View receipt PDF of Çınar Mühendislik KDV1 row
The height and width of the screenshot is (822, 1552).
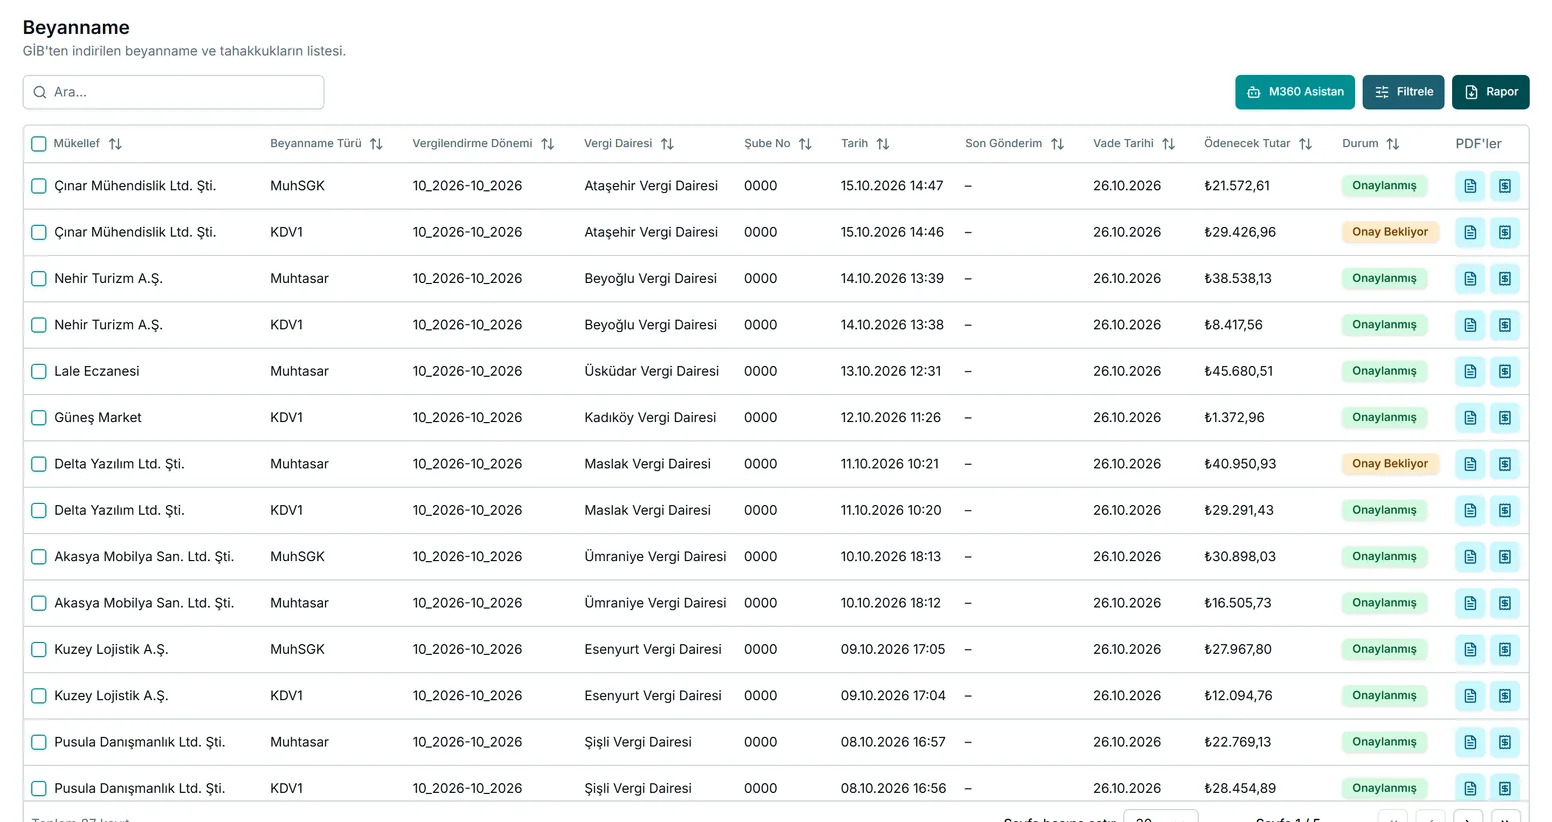tap(1505, 232)
